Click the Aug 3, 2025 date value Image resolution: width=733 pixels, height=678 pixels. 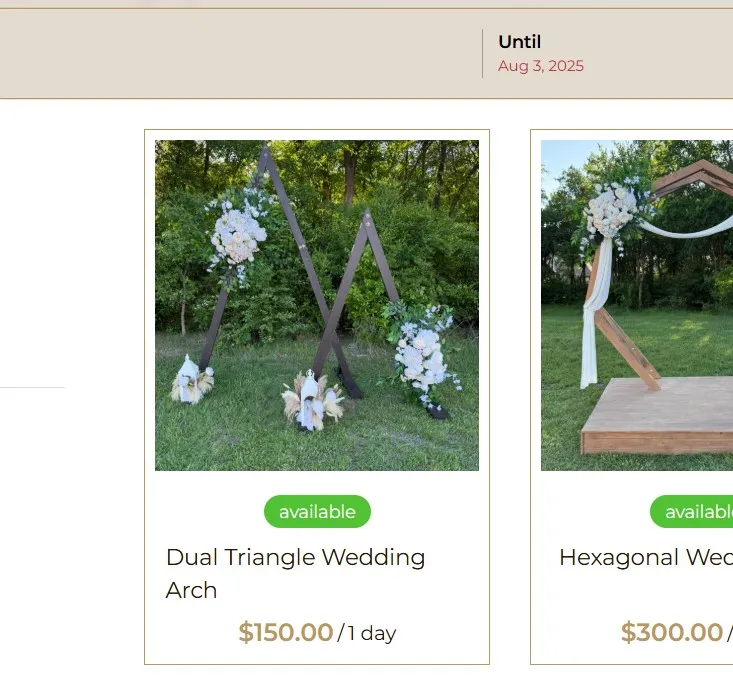(x=541, y=66)
